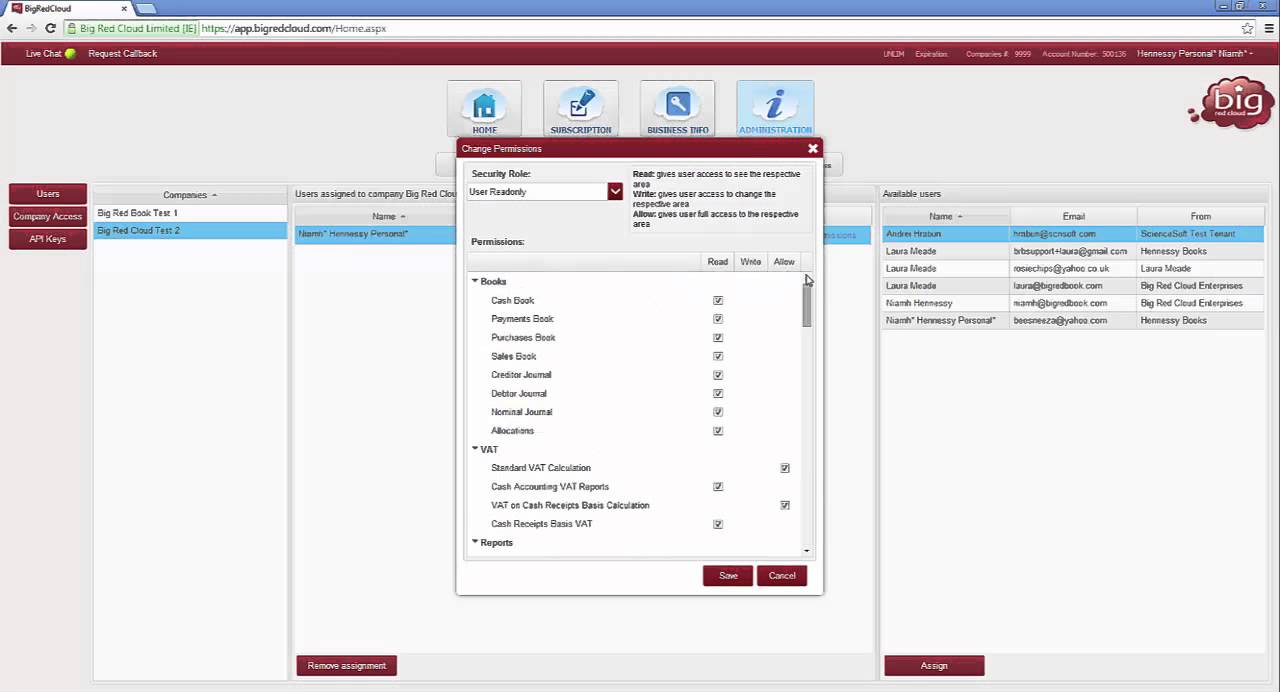Viewport: 1280px width, 692px height.
Task: Click the permissions scrollbar down arrow
Action: pos(806,550)
